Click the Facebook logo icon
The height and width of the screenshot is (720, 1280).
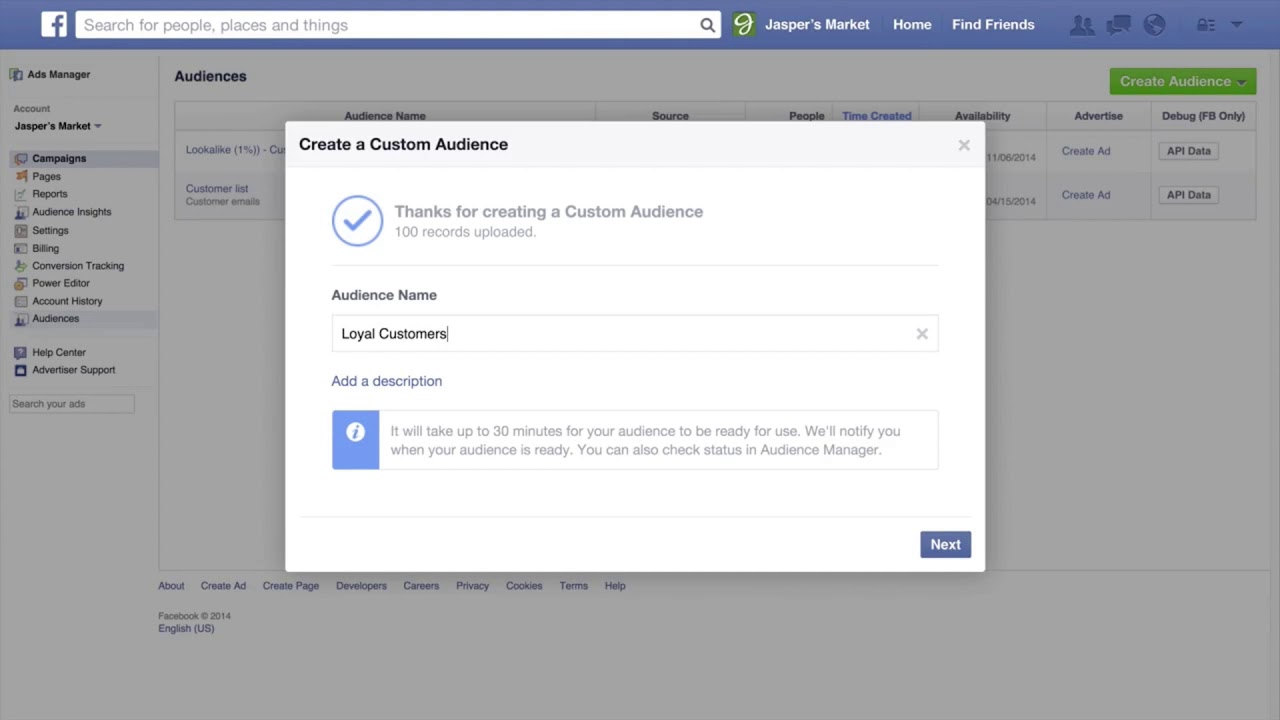(54, 24)
